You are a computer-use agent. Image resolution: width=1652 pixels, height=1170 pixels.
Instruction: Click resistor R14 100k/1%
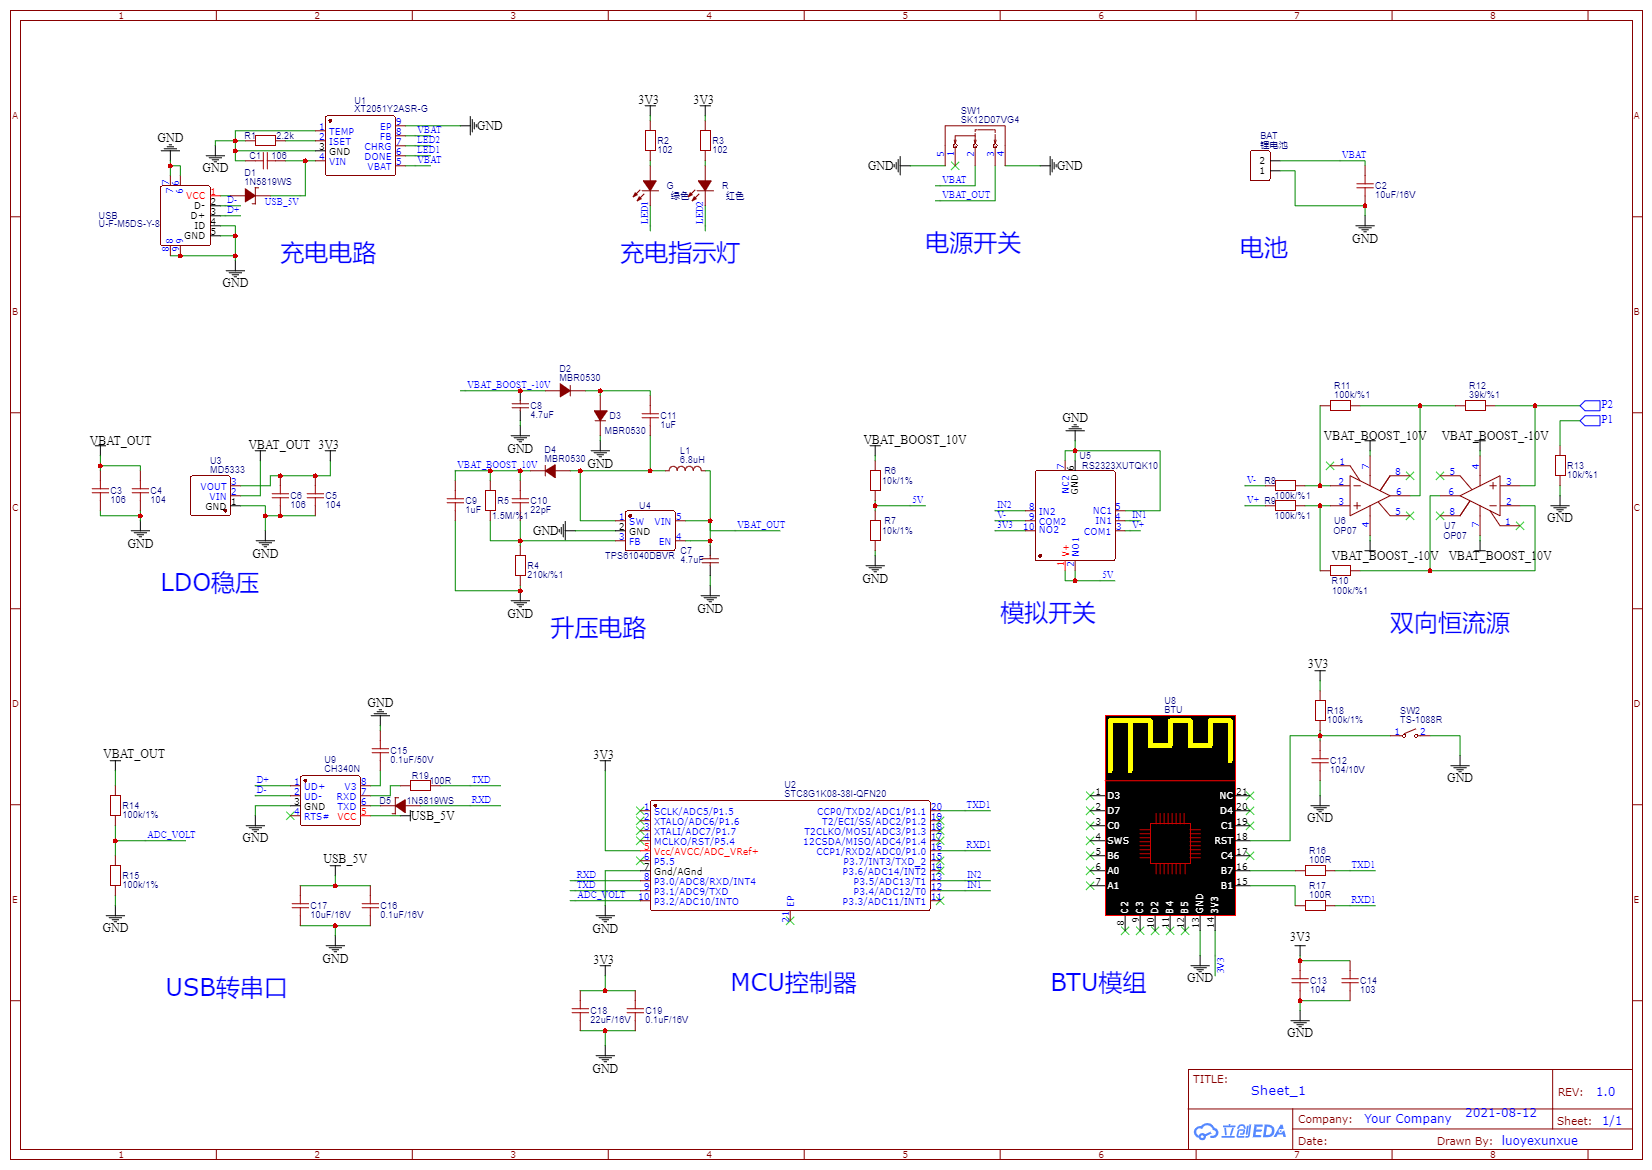pyautogui.click(x=115, y=805)
